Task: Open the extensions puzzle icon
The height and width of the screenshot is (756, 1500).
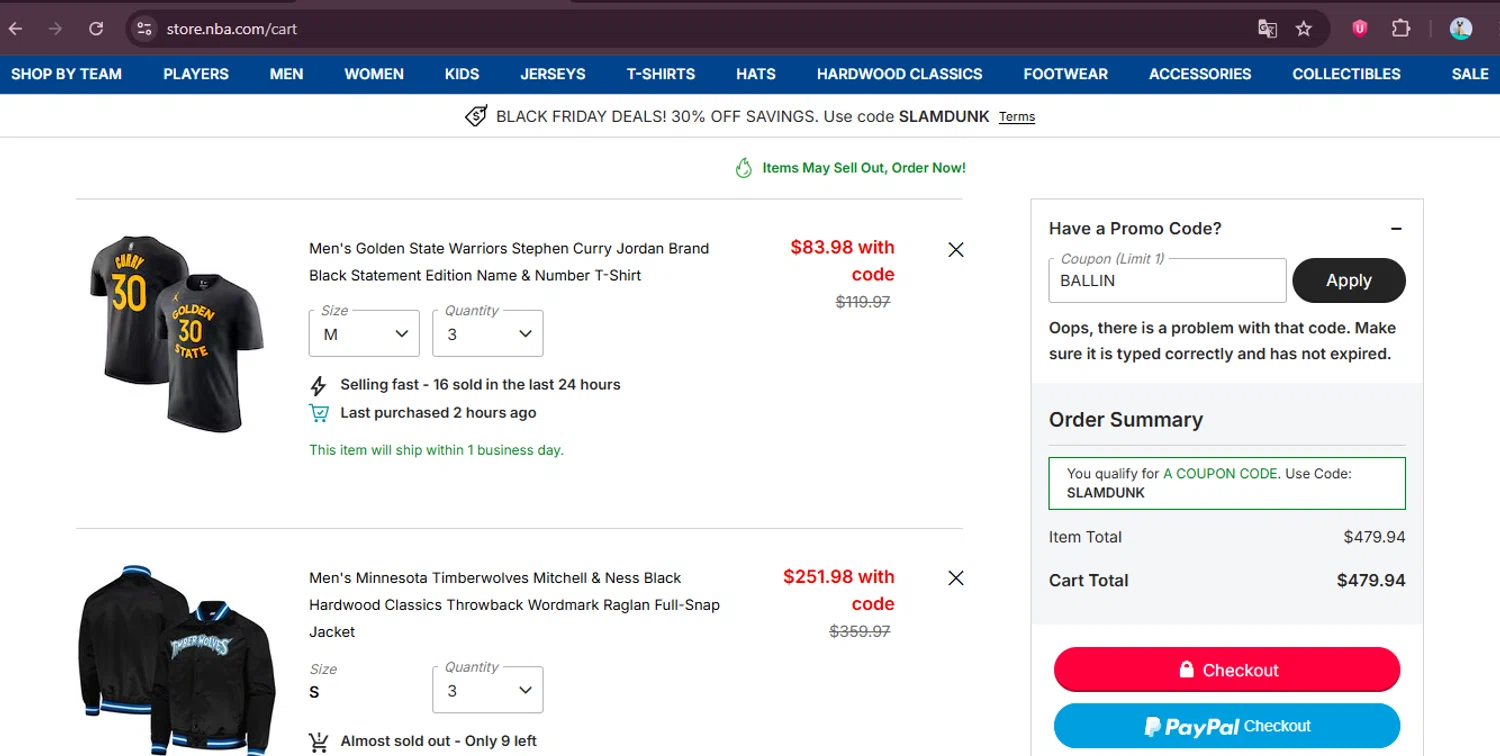Action: [1401, 29]
